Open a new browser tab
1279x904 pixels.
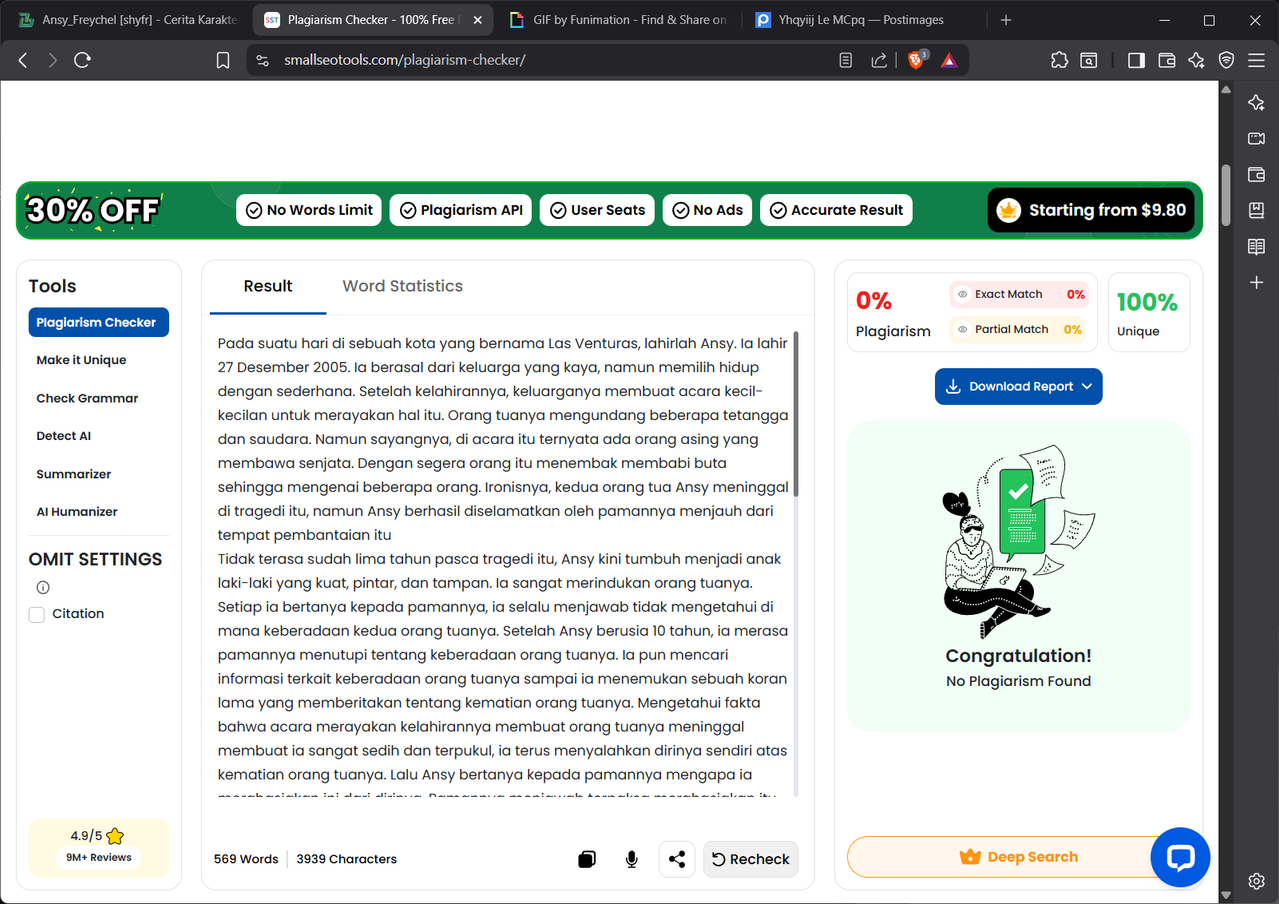1006,20
